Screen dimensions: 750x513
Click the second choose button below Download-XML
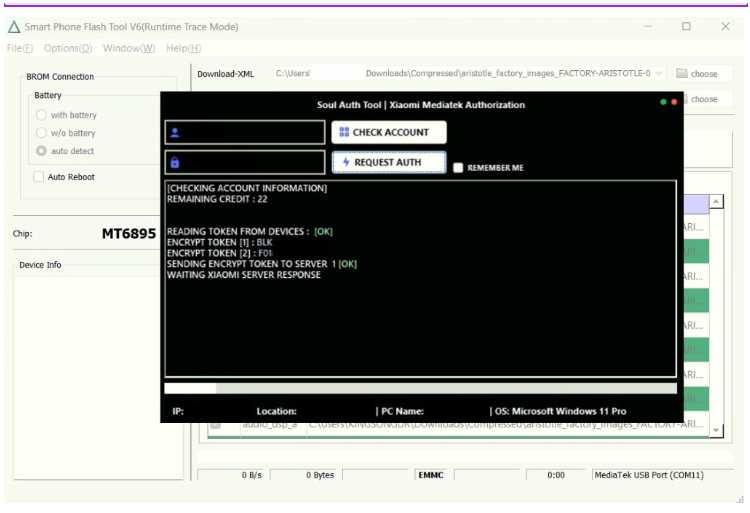click(706, 99)
